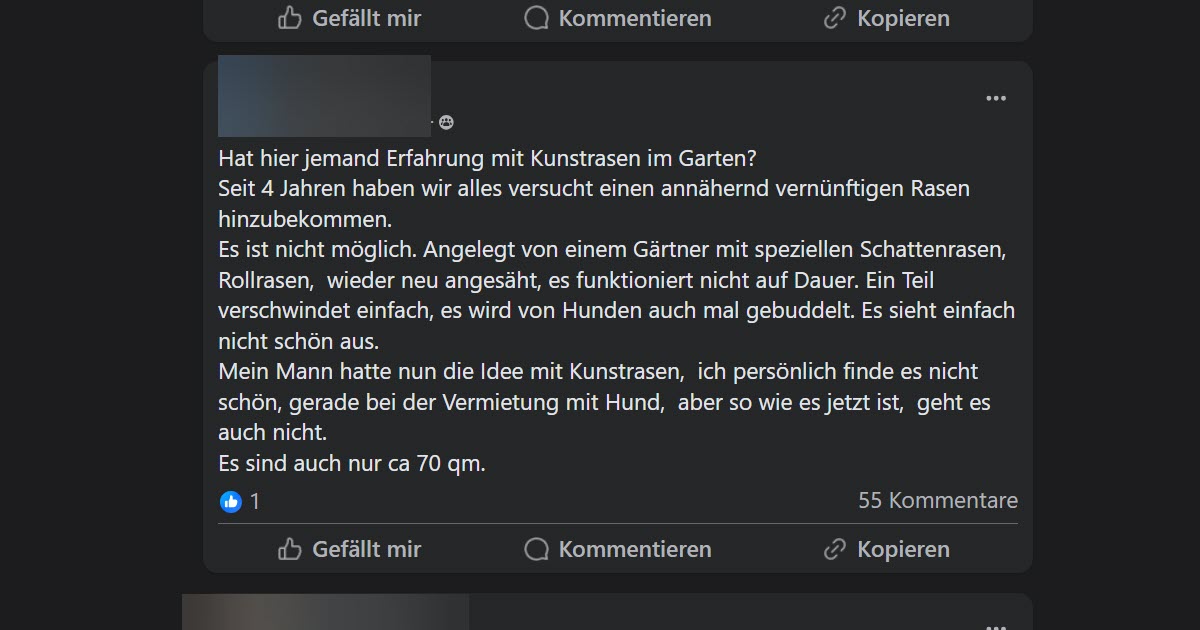1200x630 pixels.
Task: Select 'Kopieren' under the Kunstrasen post
Action: pyautogui.click(x=887, y=549)
